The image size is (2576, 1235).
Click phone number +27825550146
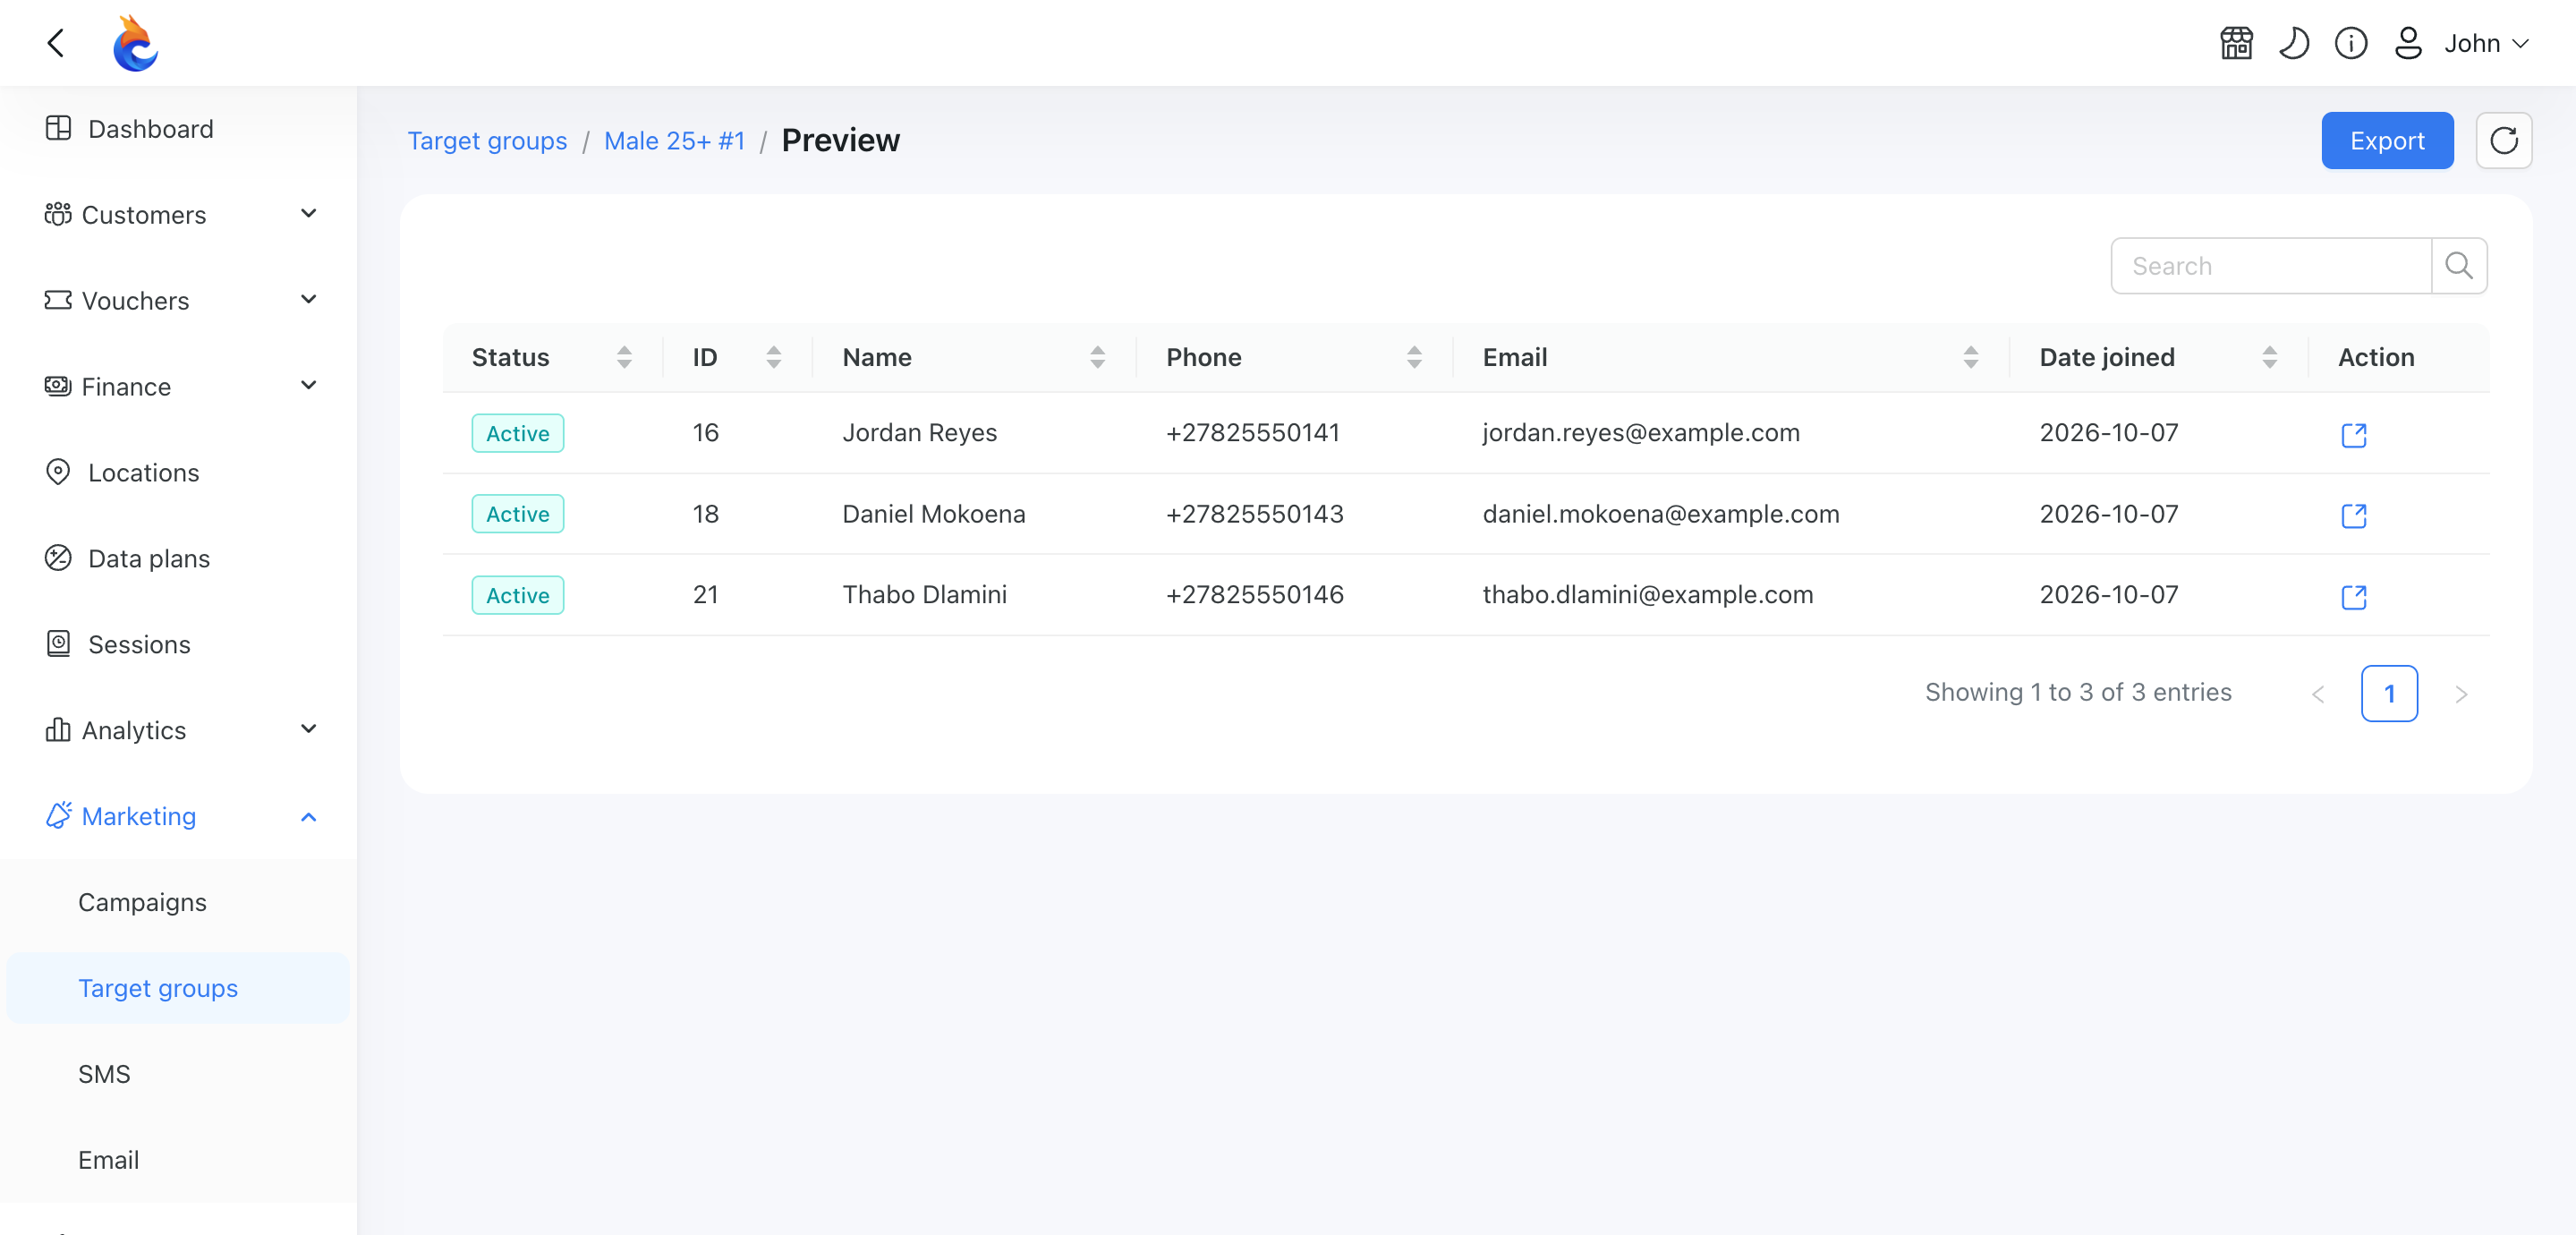click(x=1254, y=595)
